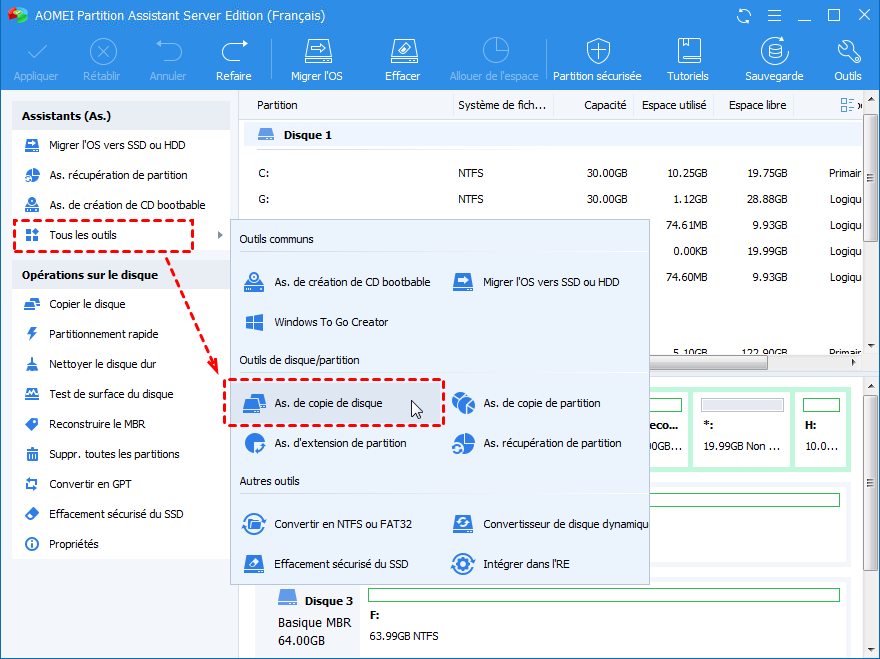Image resolution: width=880 pixels, height=659 pixels.
Task: Select the G: partition row
Action: (552, 199)
